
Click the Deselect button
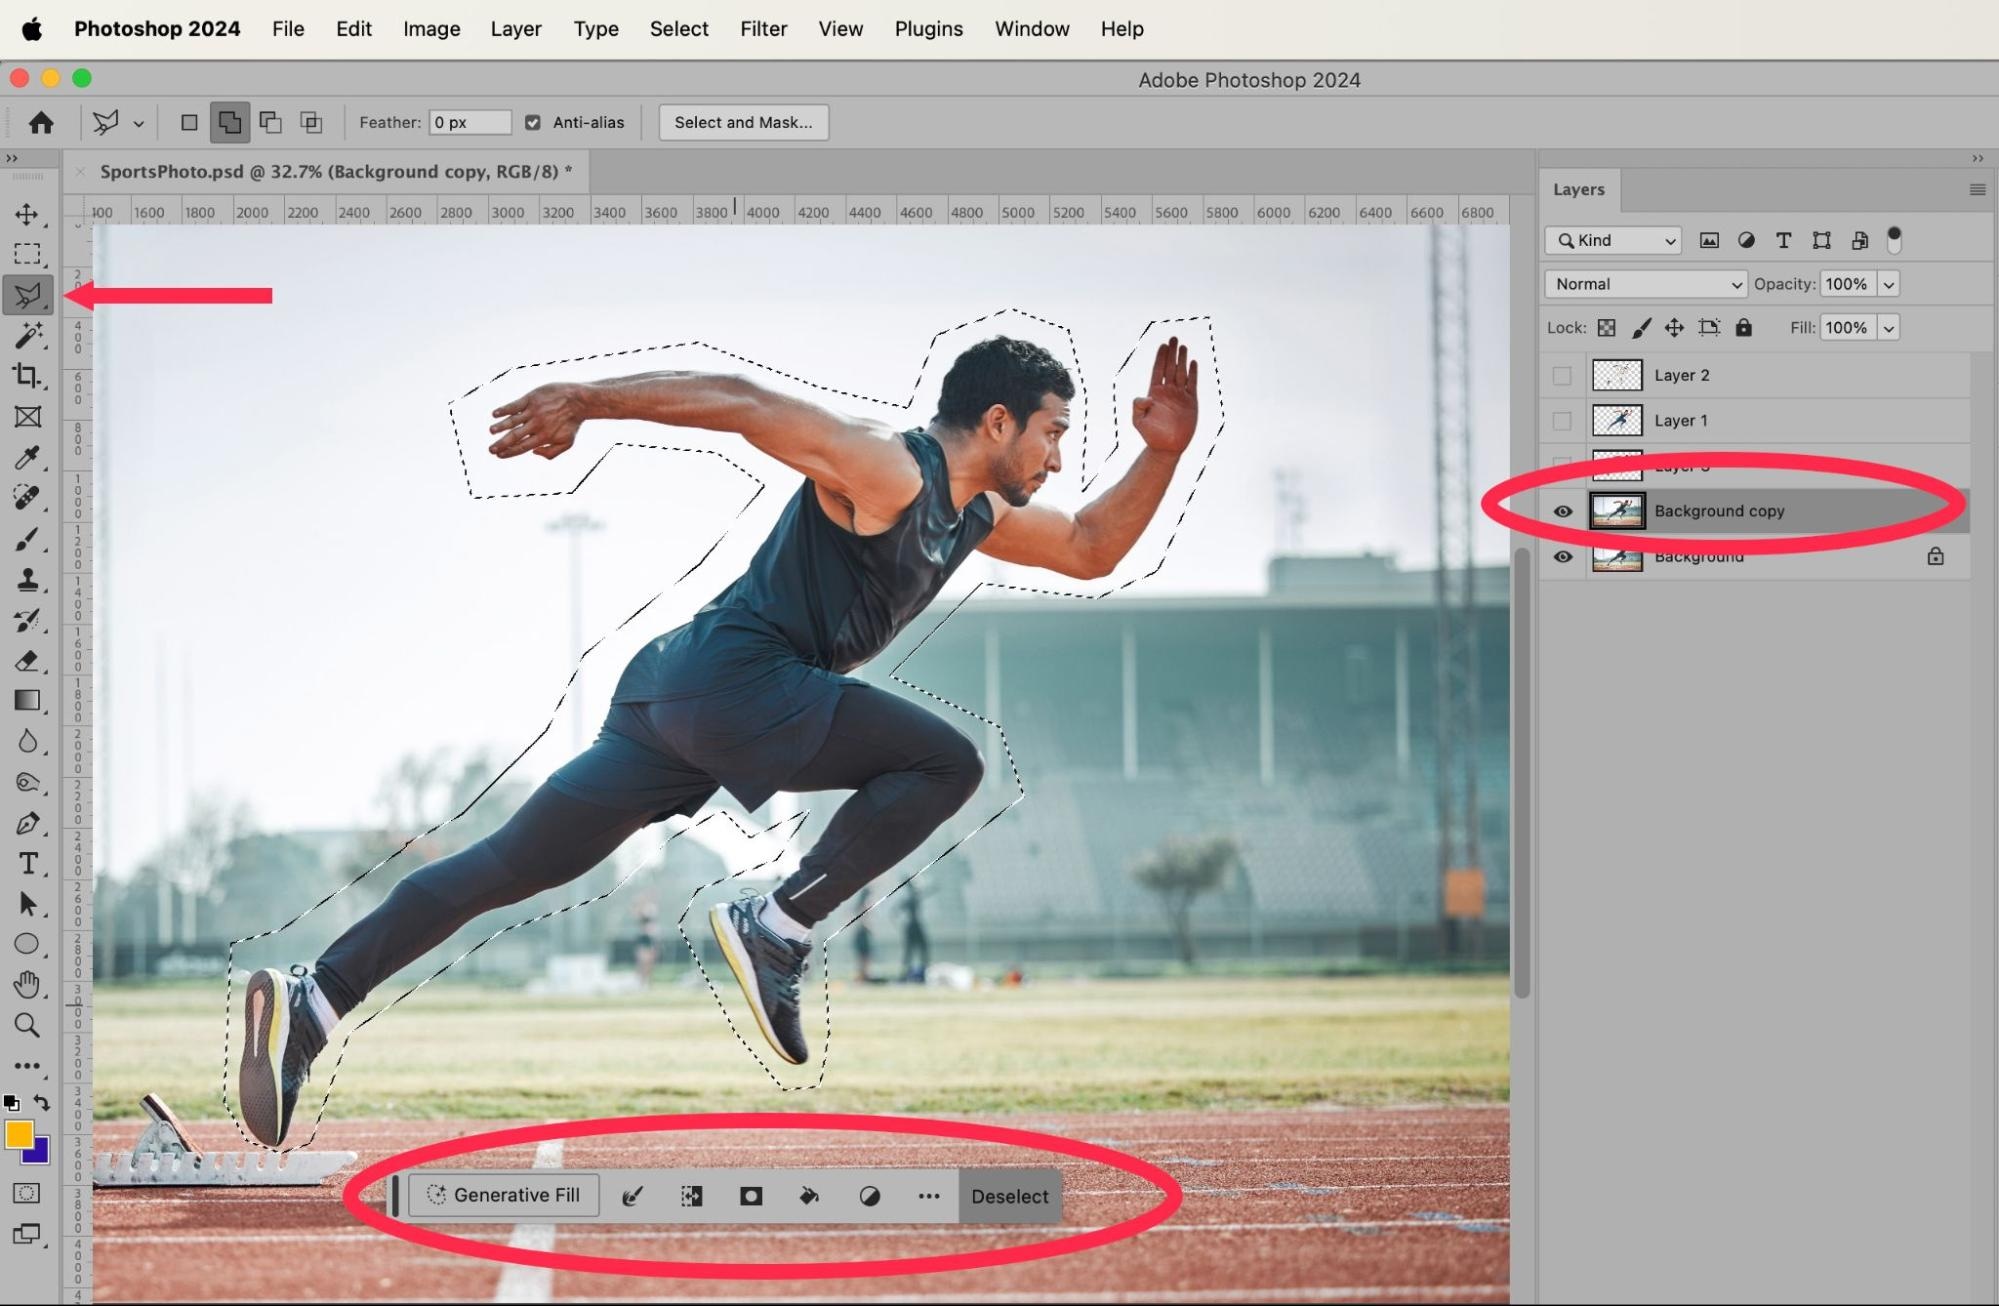click(x=1009, y=1197)
